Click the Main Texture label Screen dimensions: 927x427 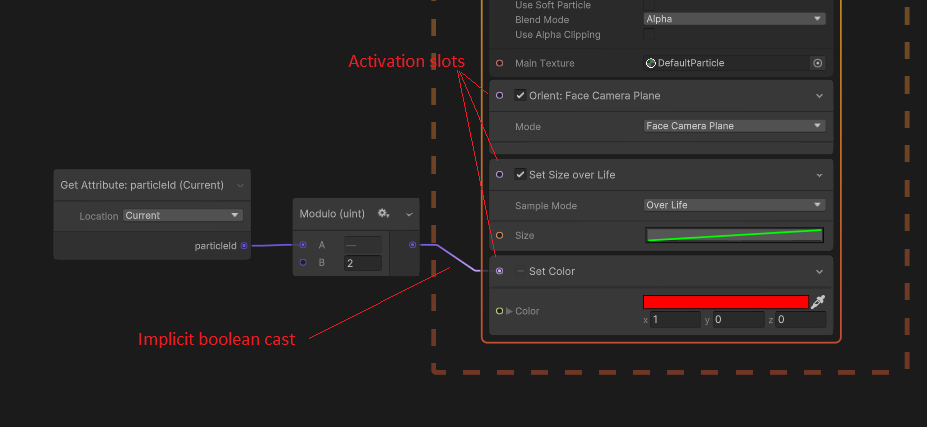544,63
